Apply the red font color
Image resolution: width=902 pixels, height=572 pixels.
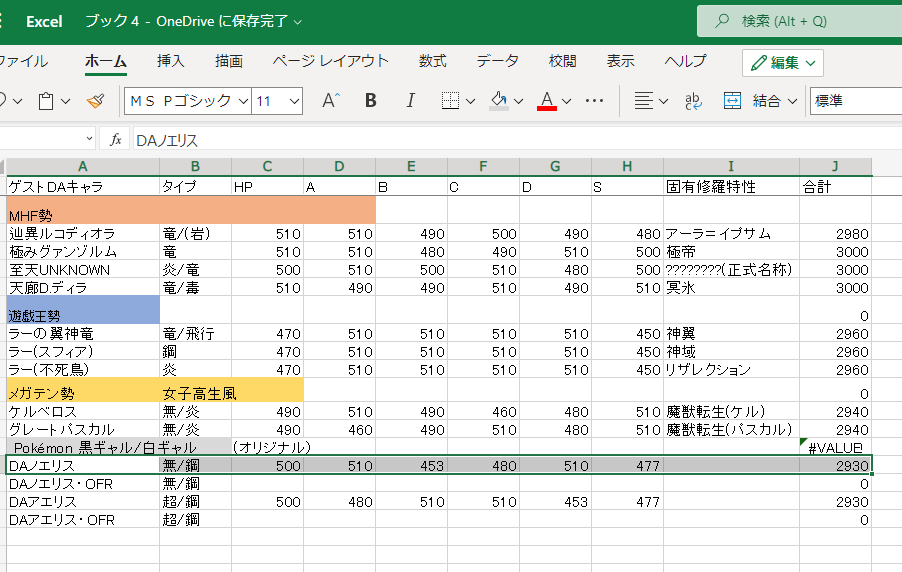[x=546, y=101]
